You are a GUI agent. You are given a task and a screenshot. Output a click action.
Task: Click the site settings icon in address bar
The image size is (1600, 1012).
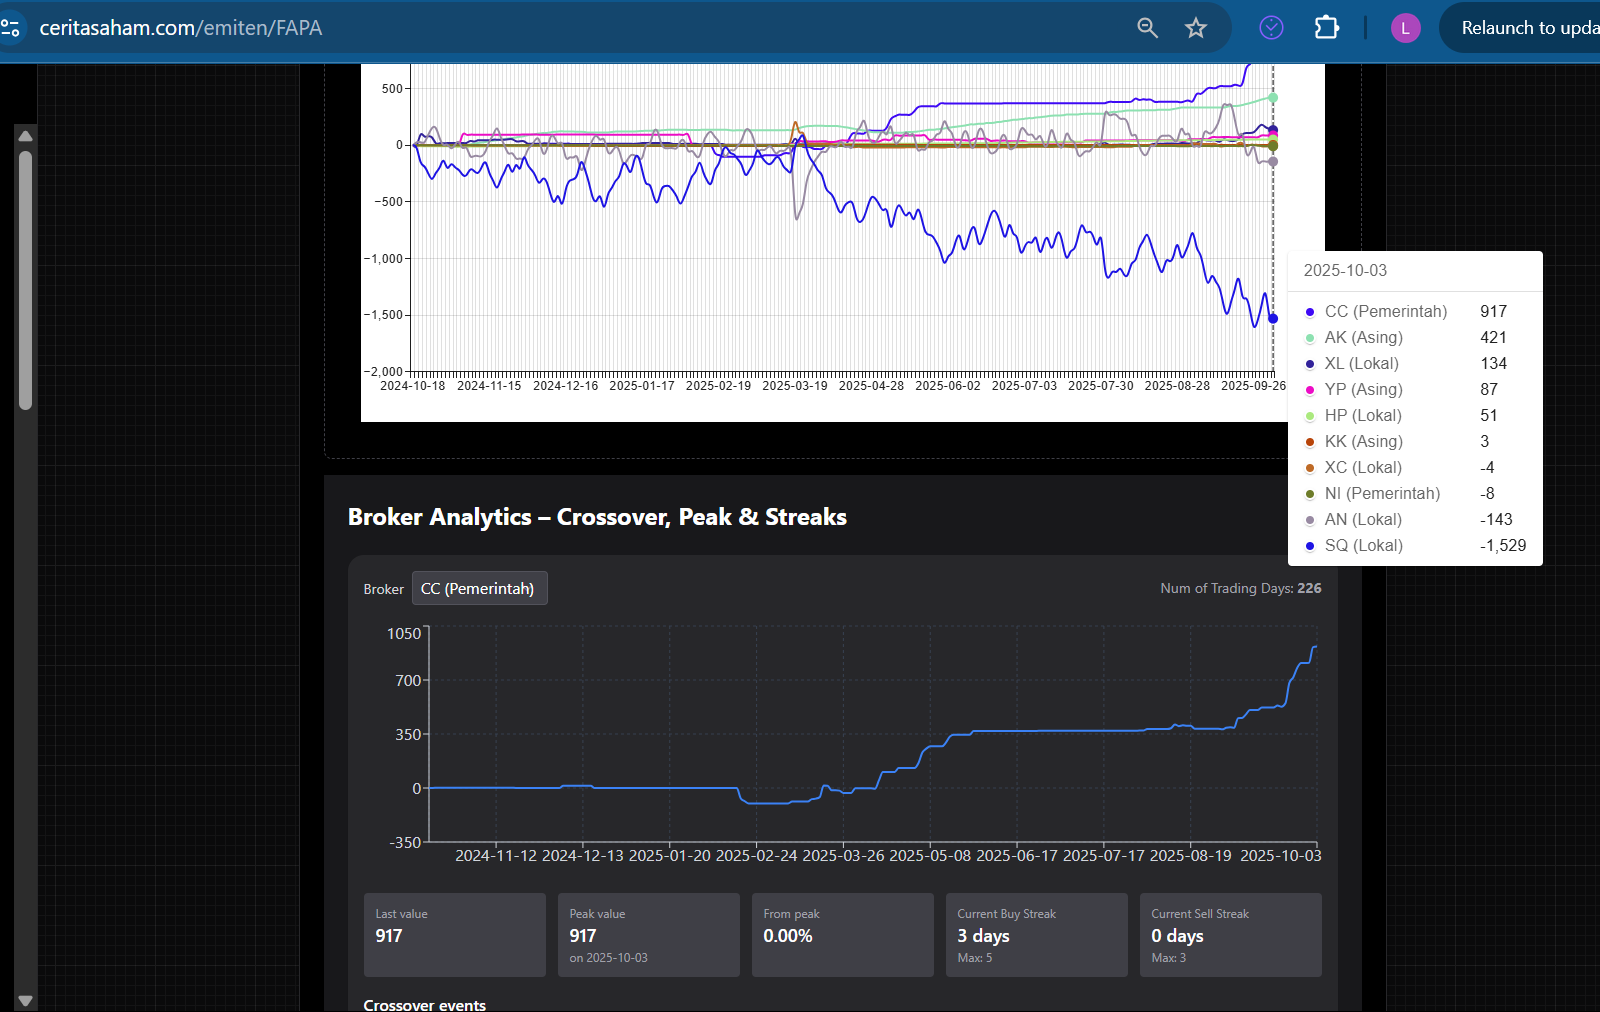click(11, 28)
